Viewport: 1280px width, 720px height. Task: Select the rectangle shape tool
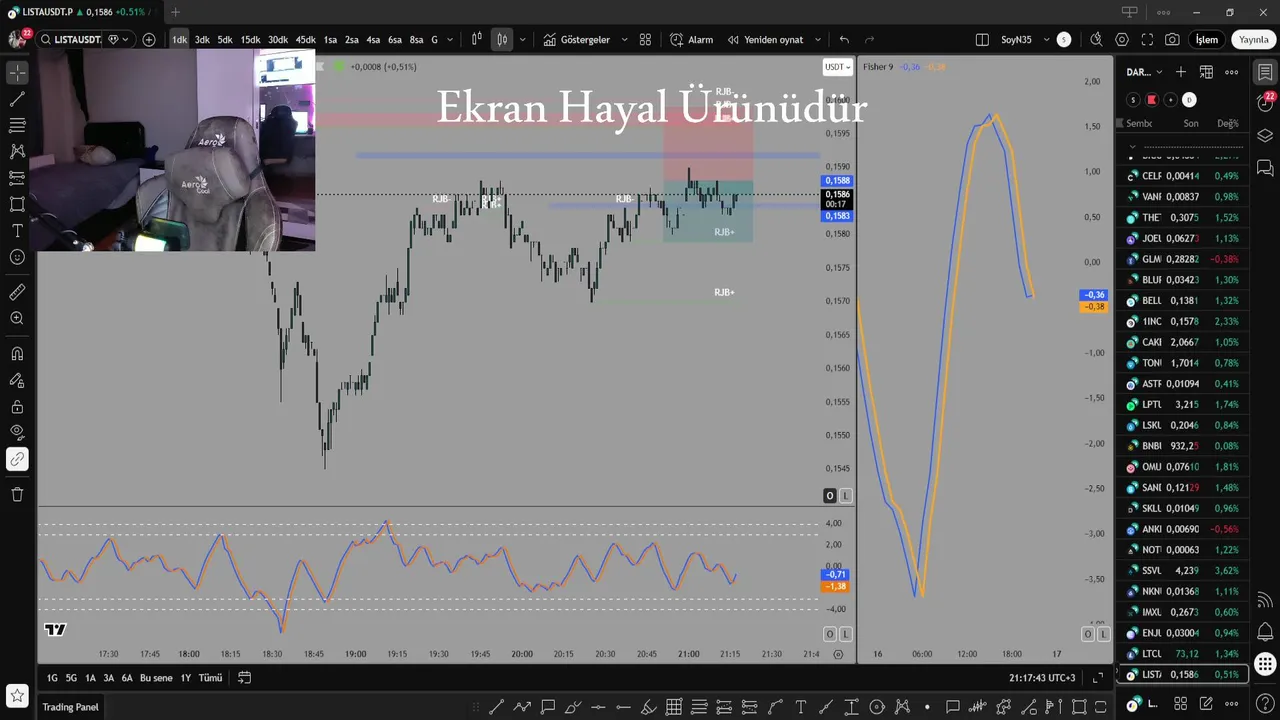(17, 204)
